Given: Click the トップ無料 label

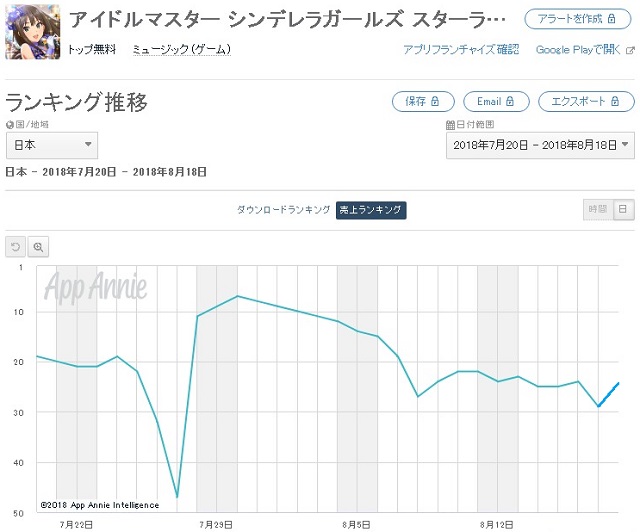Looking at the screenshot, I should pyautogui.click(x=92, y=50).
